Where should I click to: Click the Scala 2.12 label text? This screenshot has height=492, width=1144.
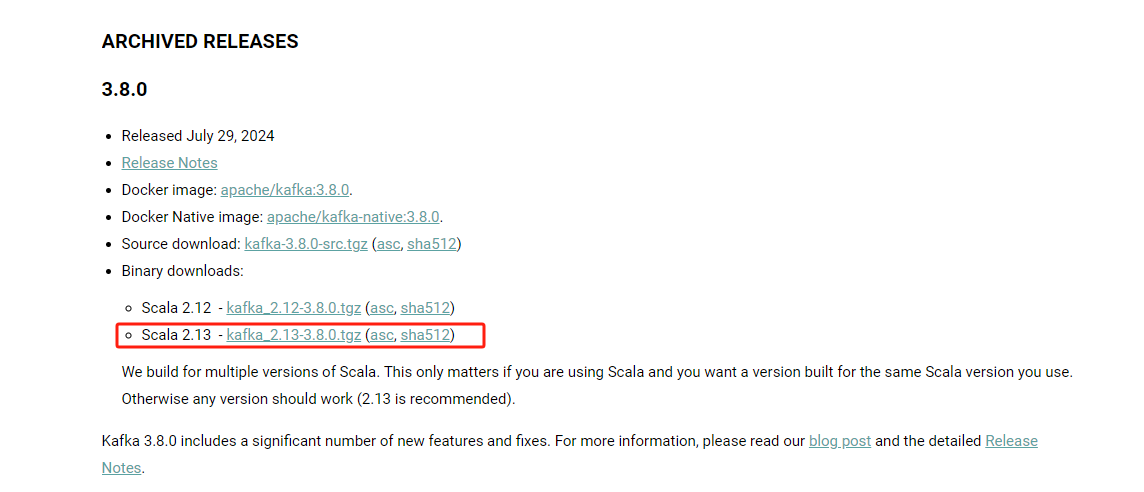pyautogui.click(x=177, y=308)
